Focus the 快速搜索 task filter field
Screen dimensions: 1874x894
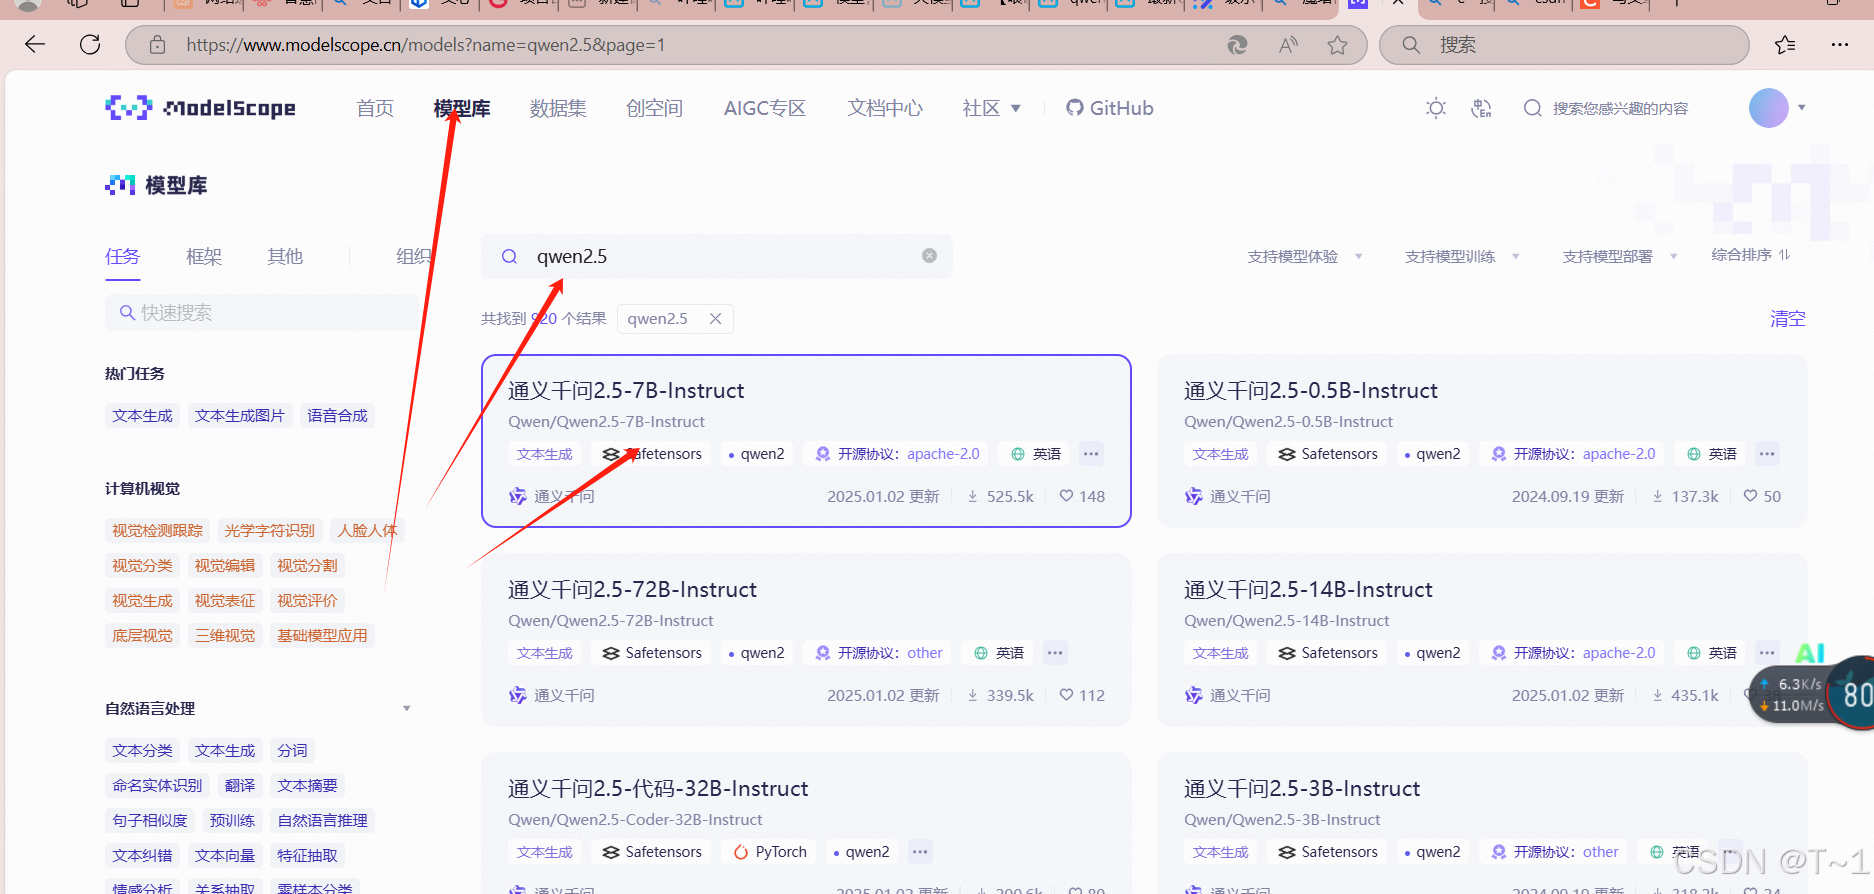point(262,313)
